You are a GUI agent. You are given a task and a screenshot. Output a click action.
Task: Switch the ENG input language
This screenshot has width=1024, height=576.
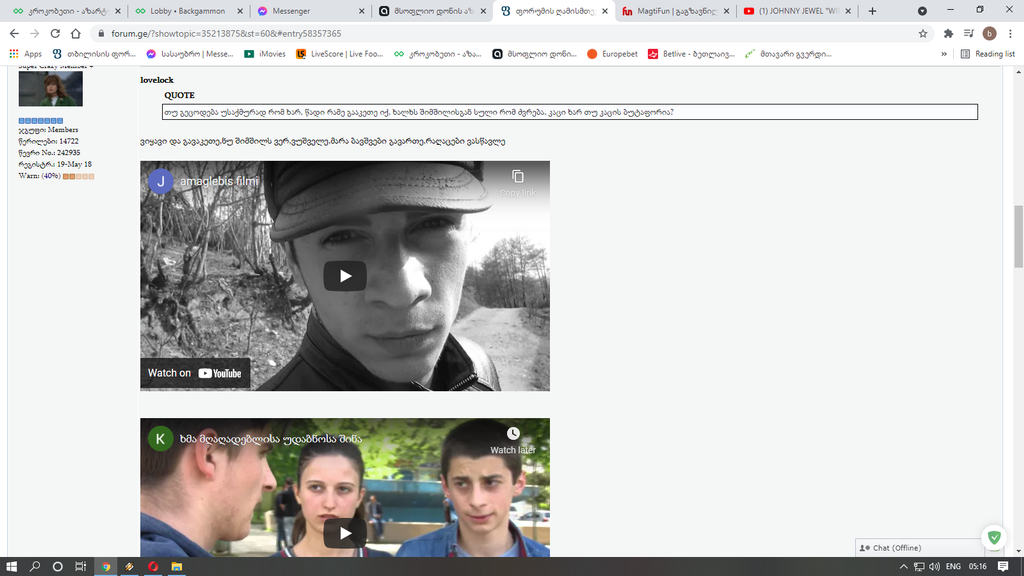click(x=953, y=566)
